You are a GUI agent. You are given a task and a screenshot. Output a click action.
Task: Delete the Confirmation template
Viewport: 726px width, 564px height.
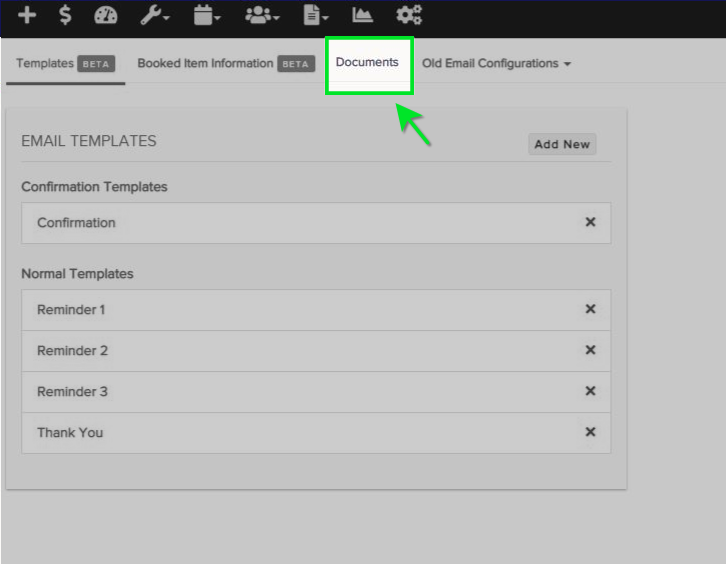(590, 222)
